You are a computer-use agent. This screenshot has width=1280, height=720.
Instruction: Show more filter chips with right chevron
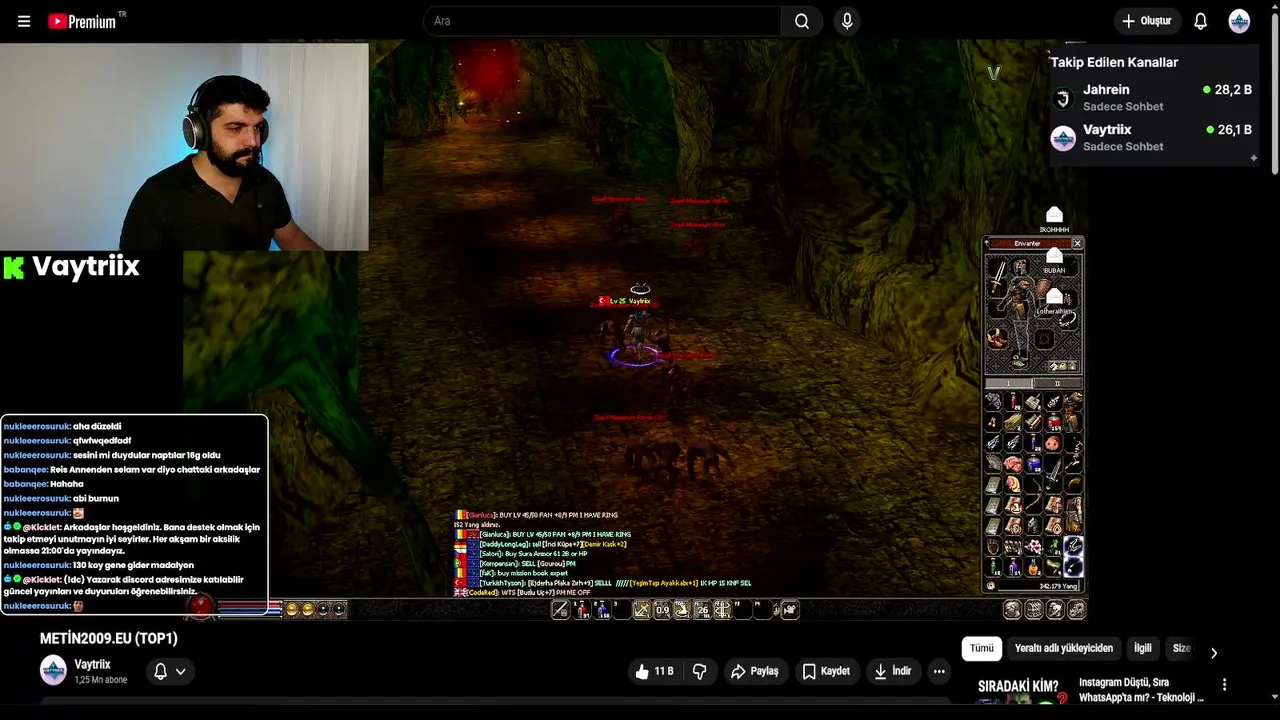click(x=1214, y=653)
